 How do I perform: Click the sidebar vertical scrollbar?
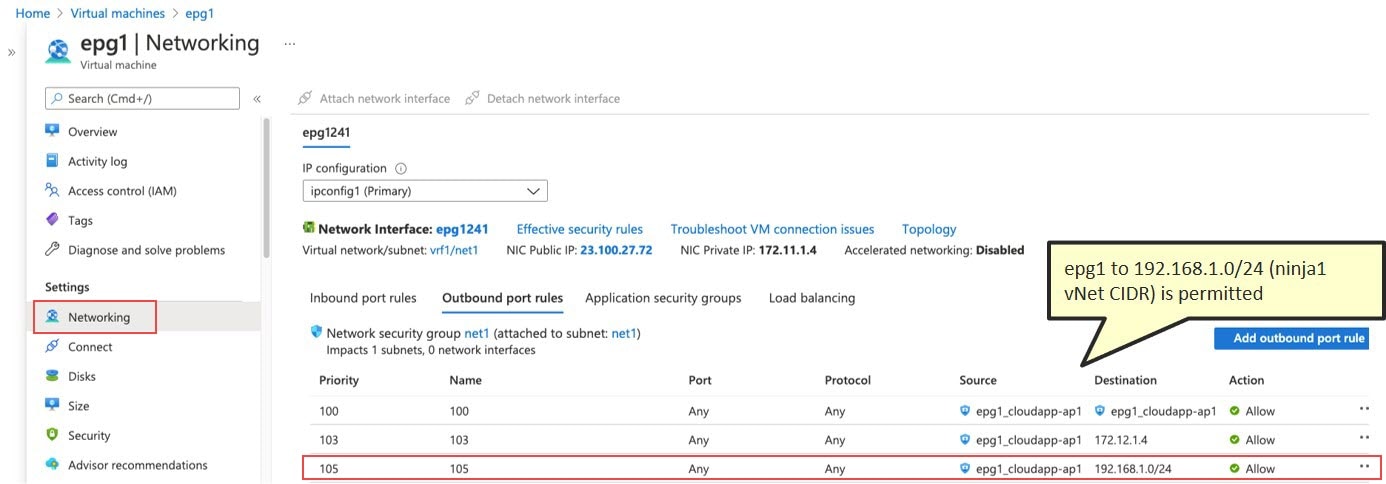(266, 190)
